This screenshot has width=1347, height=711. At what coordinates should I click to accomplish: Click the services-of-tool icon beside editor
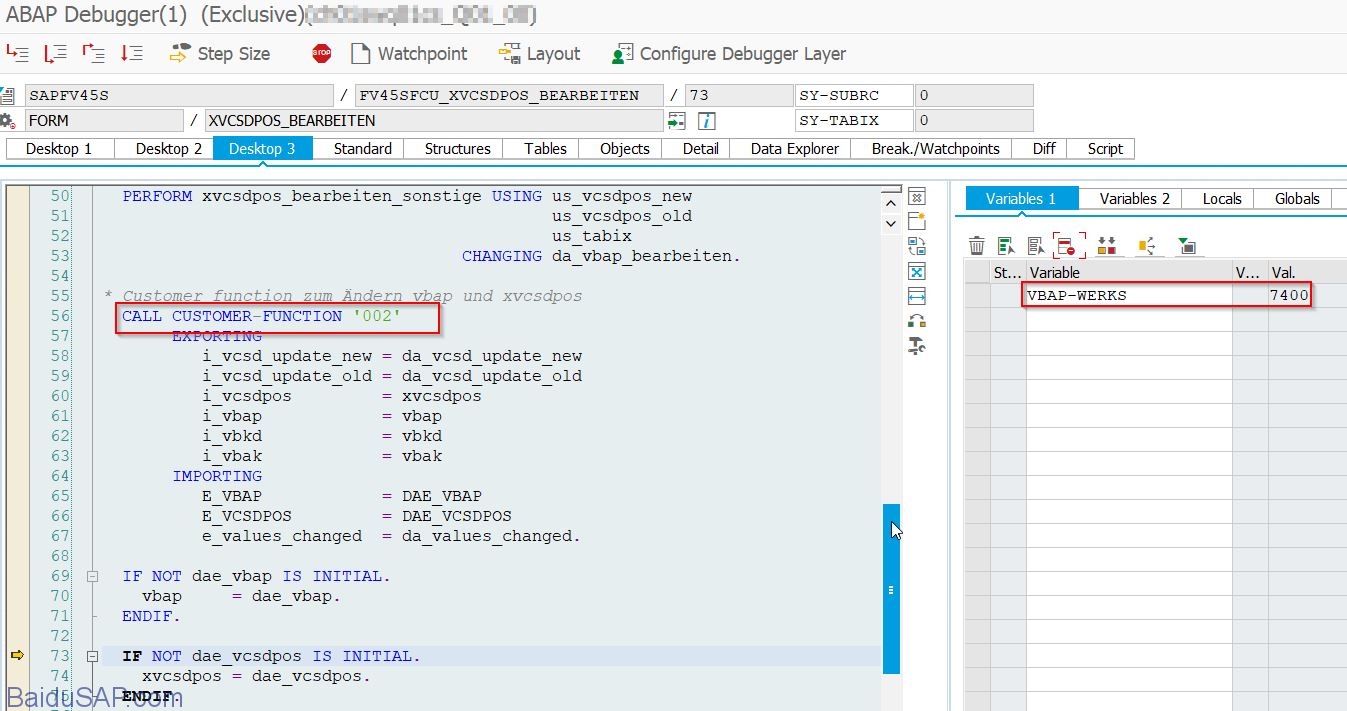(916, 321)
